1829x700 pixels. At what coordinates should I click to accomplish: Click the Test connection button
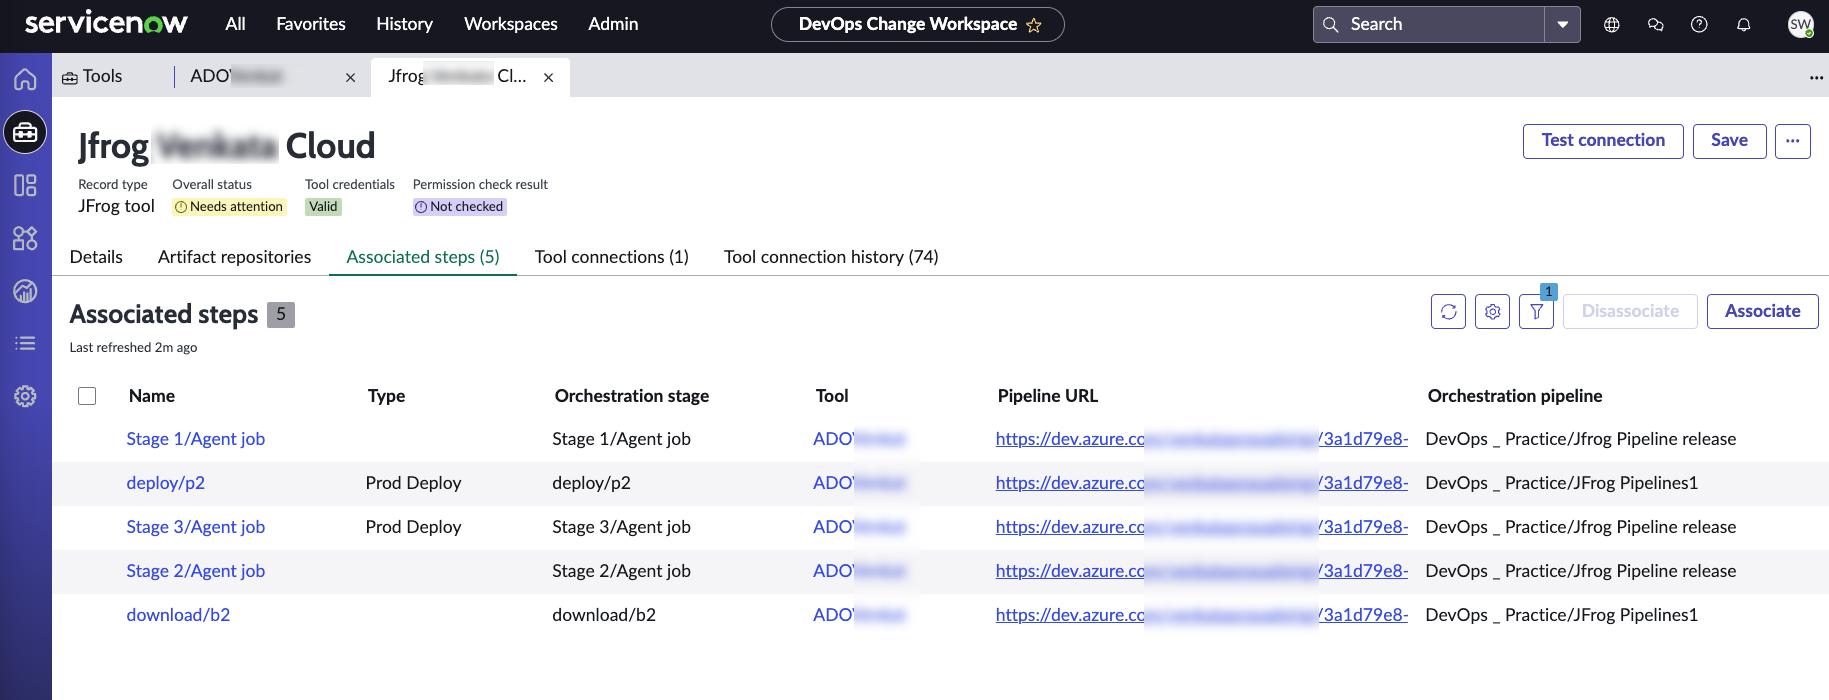pos(1603,141)
